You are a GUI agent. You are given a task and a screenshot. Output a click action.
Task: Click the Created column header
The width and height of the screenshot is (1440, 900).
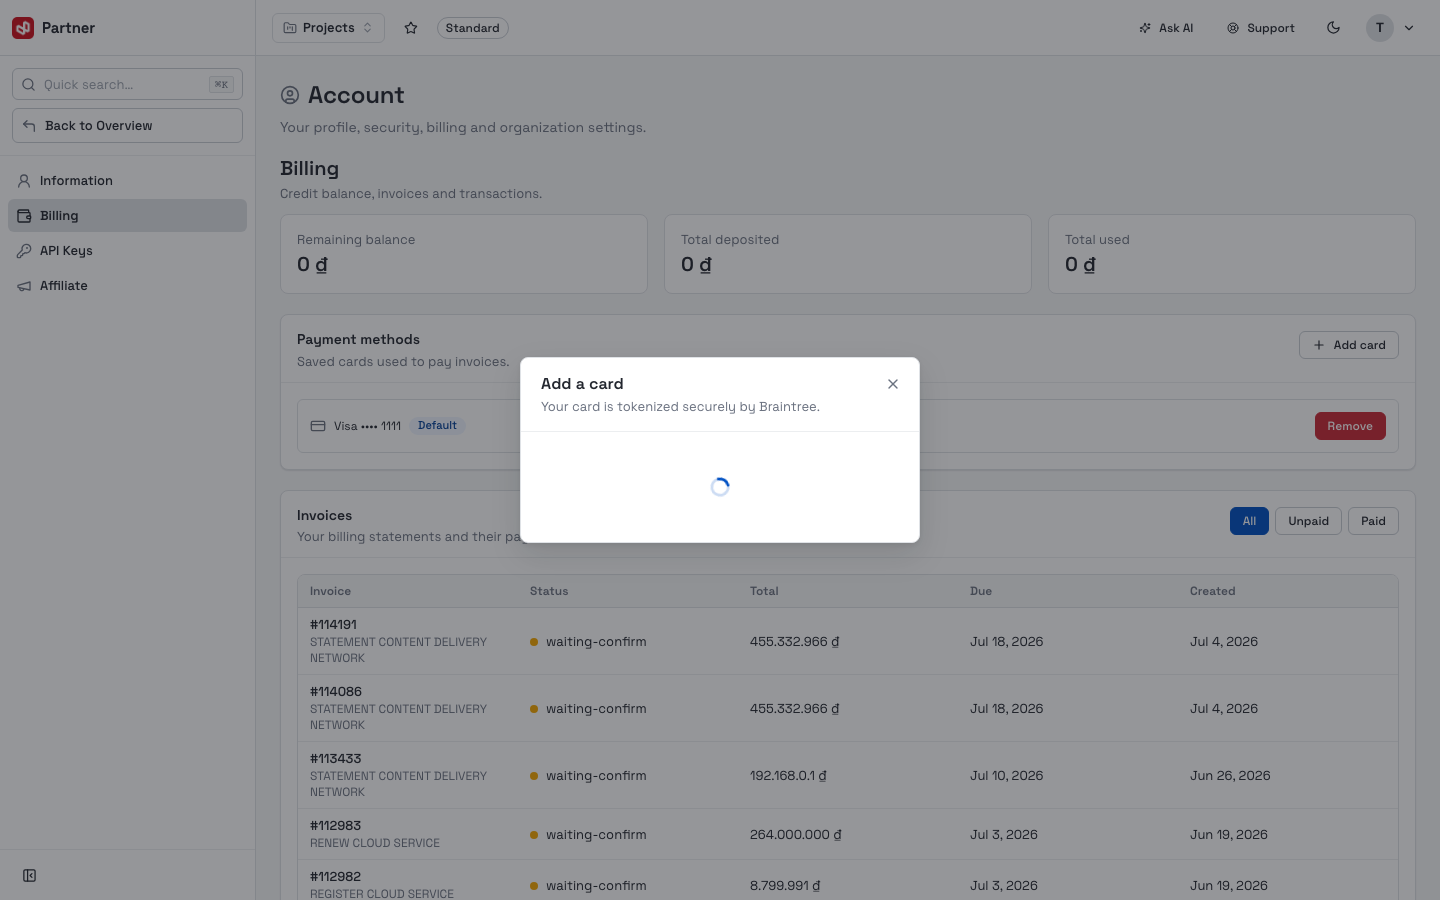[x=1212, y=591]
